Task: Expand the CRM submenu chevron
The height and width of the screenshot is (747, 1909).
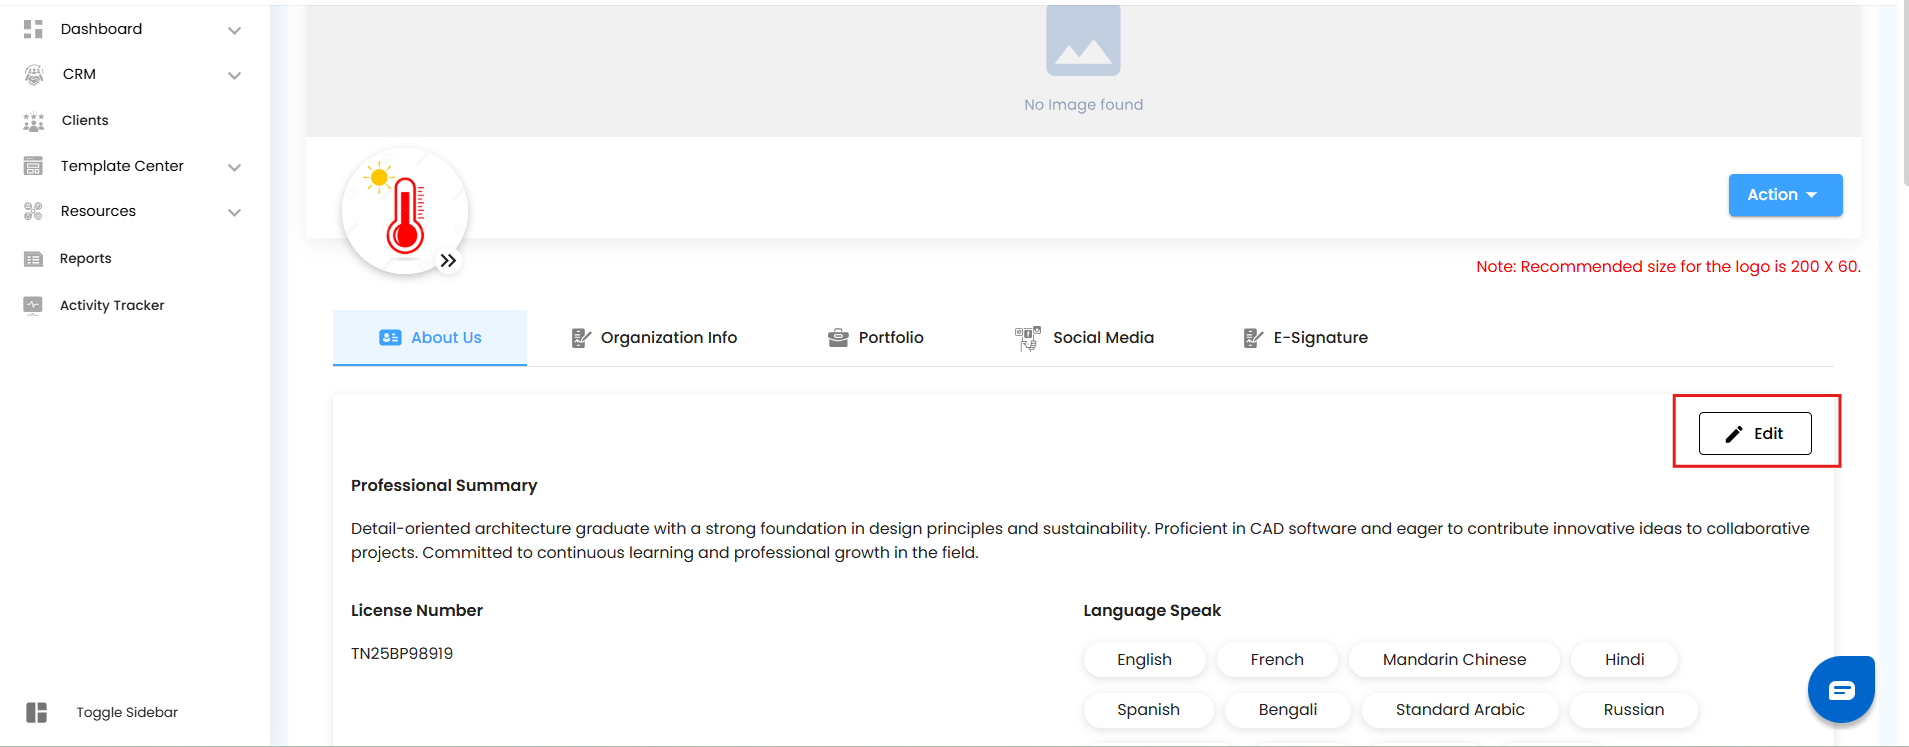Action: [234, 75]
